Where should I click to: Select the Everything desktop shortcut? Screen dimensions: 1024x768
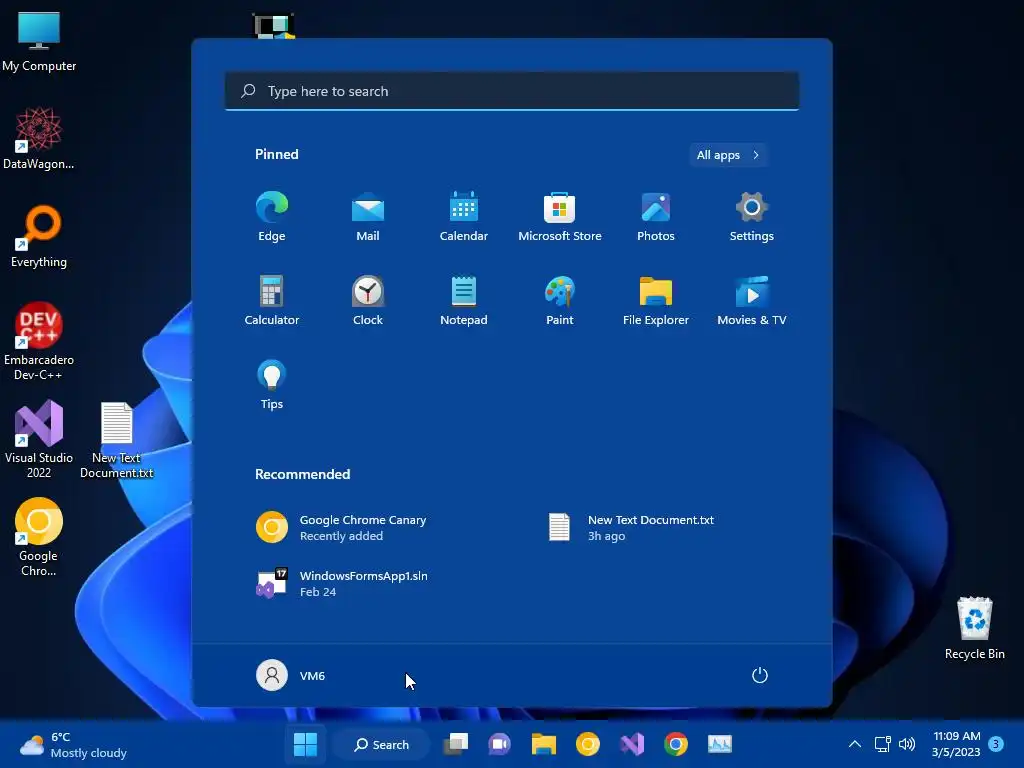(39, 236)
